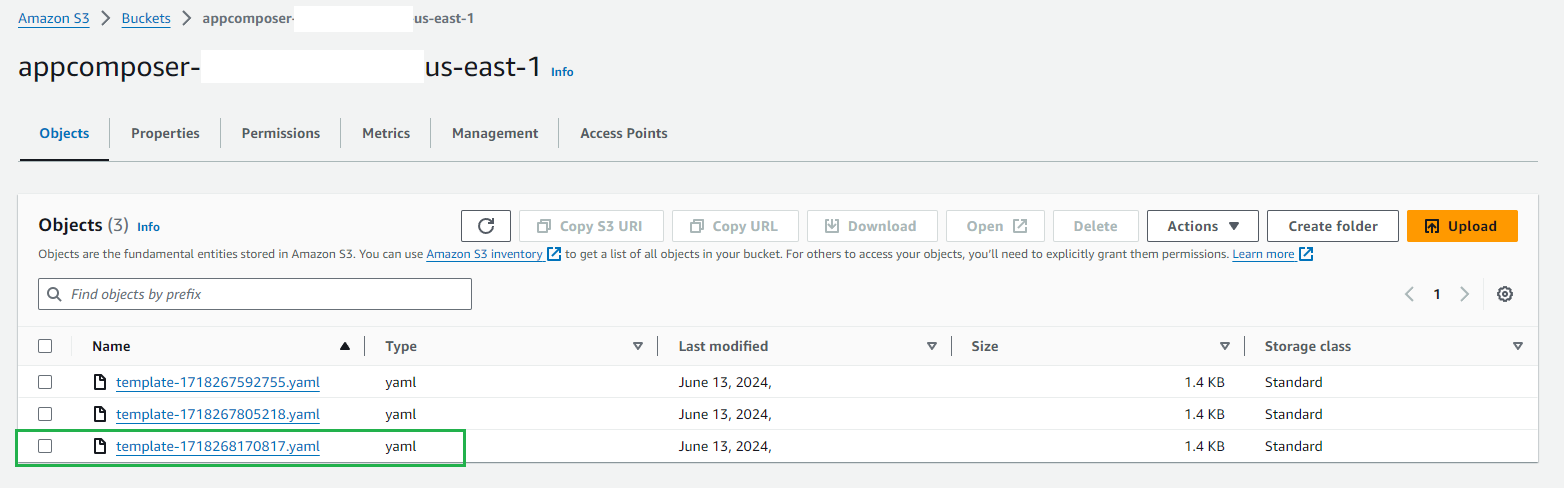The image size is (1564, 488).
Task: Click file icon of template-1718267805218.yaml
Action: tap(99, 414)
